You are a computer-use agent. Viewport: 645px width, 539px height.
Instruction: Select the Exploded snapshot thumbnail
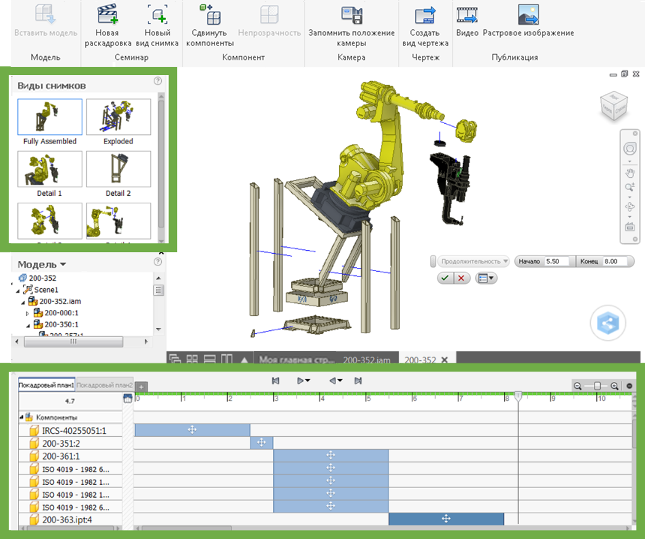[118, 117]
